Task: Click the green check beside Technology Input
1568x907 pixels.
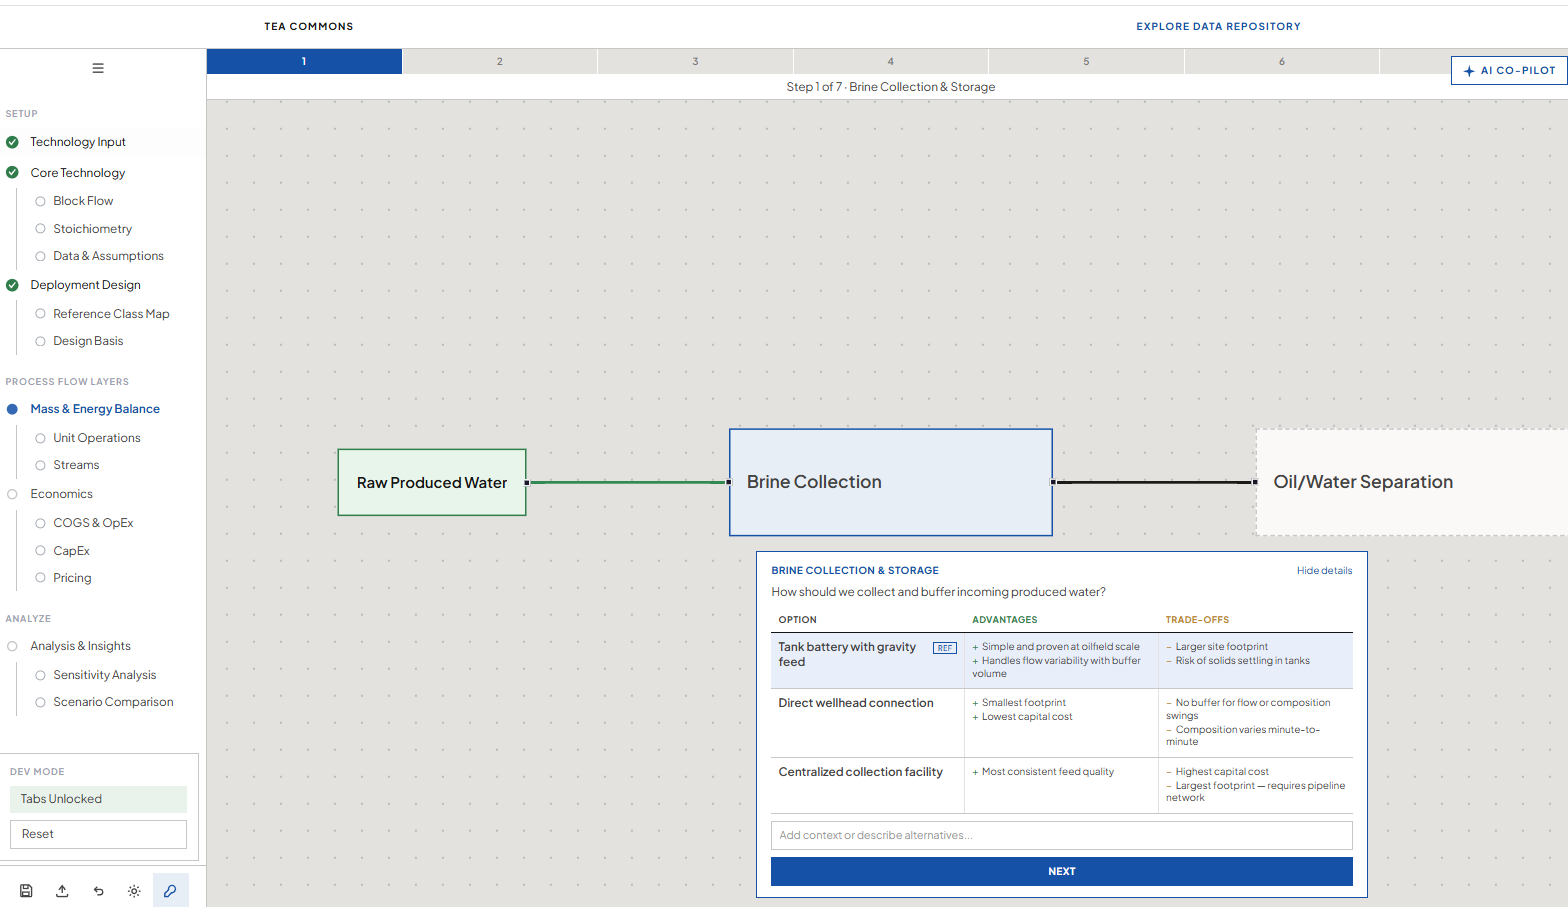Action: pyautogui.click(x=12, y=142)
